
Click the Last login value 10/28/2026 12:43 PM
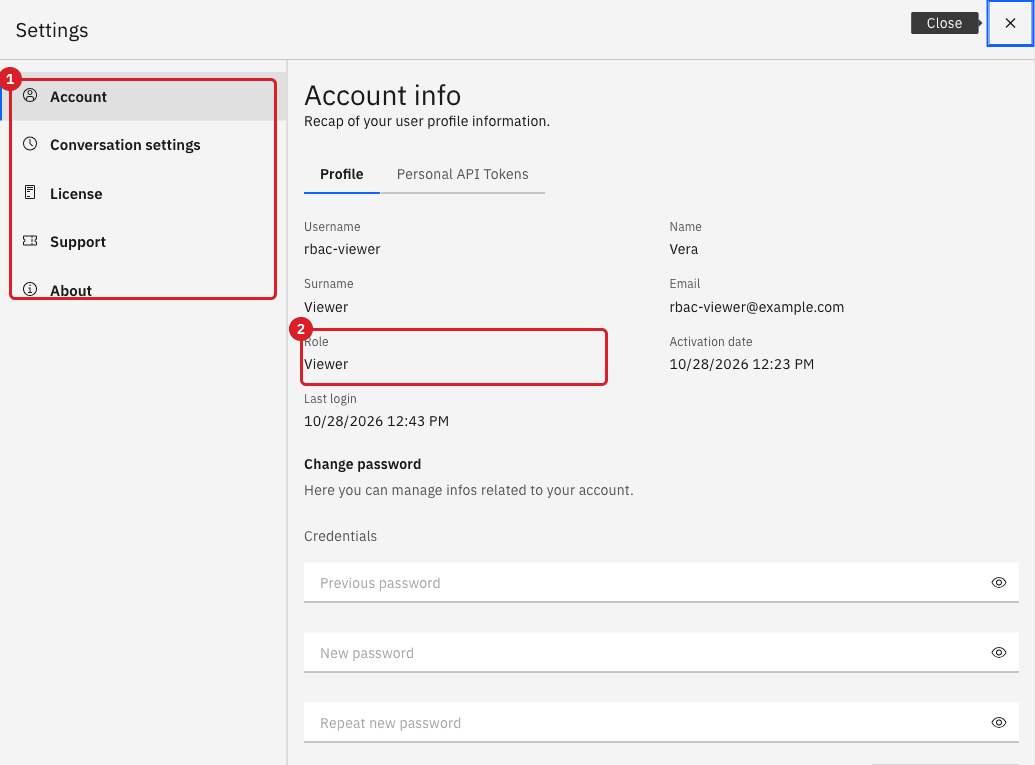click(x=376, y=421)
